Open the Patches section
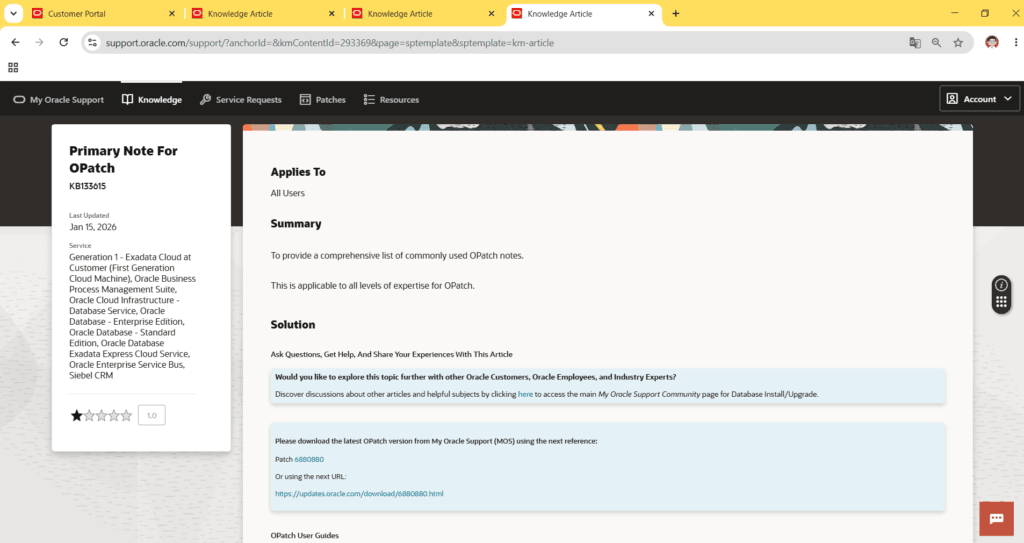Viewport: 1024px width, 543px height. 323,99
